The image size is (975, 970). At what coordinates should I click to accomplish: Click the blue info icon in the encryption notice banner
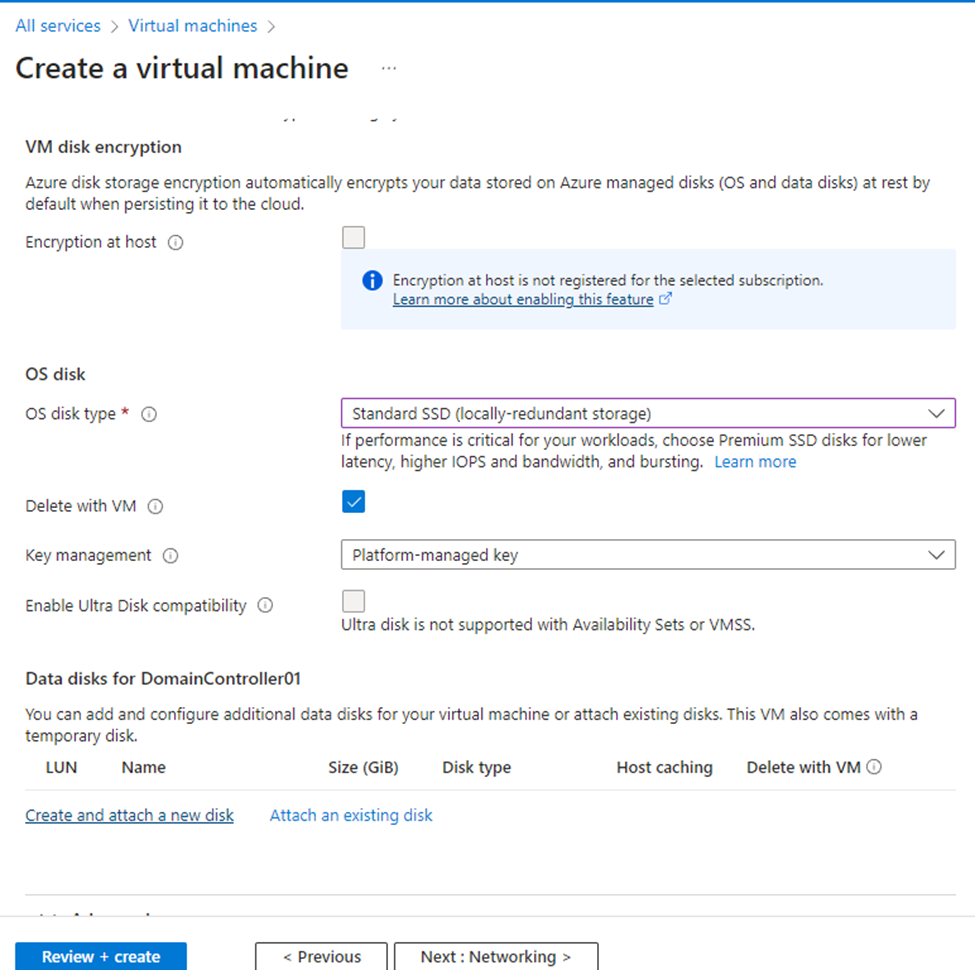click(370, 281)
